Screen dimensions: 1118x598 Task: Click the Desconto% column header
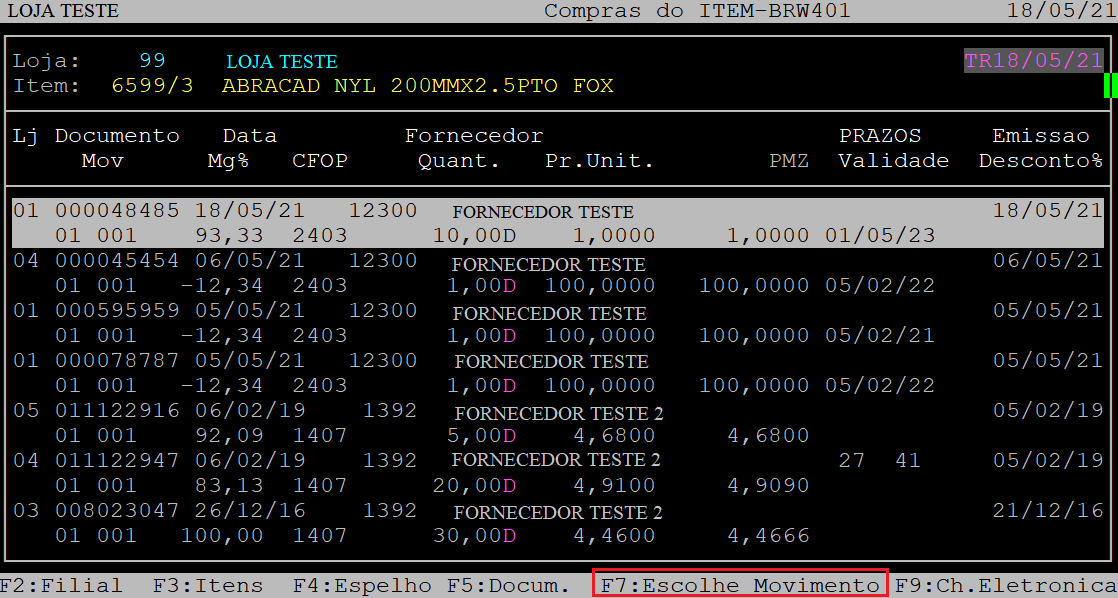point(1040,161)
